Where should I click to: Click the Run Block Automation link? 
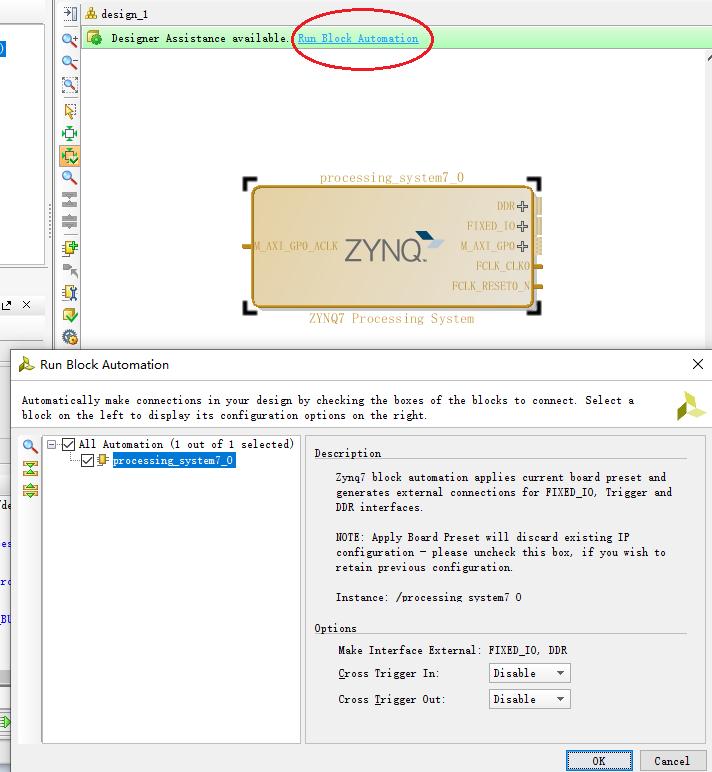pyautogui.click(x=358, y=38)
